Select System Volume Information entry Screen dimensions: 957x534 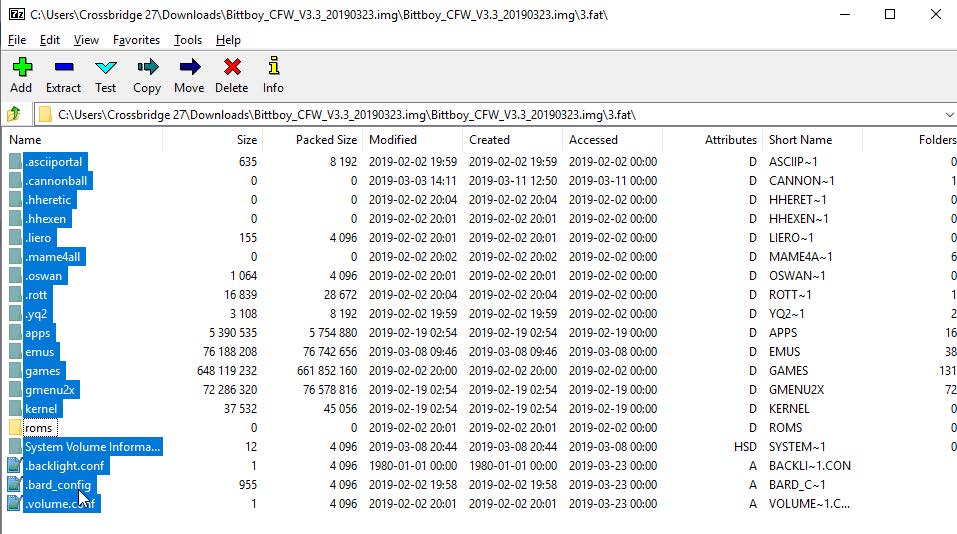93,447
